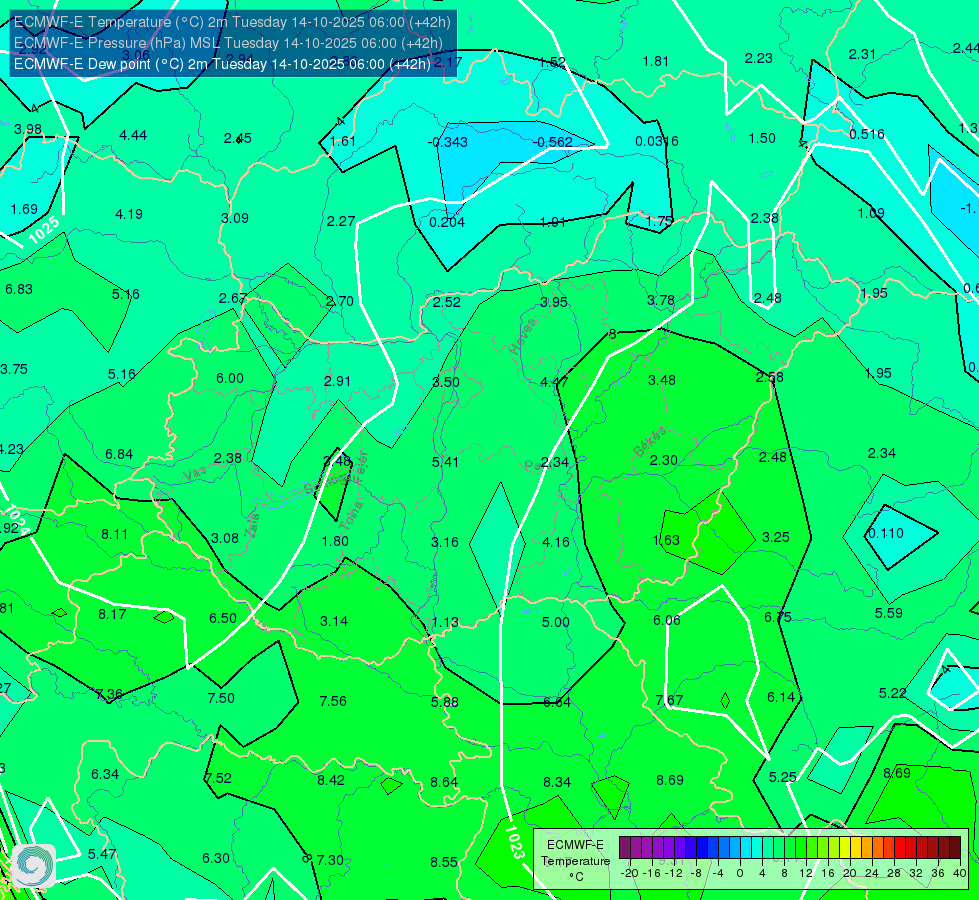Click the 1024 isobar label

[x=16, y=519]
